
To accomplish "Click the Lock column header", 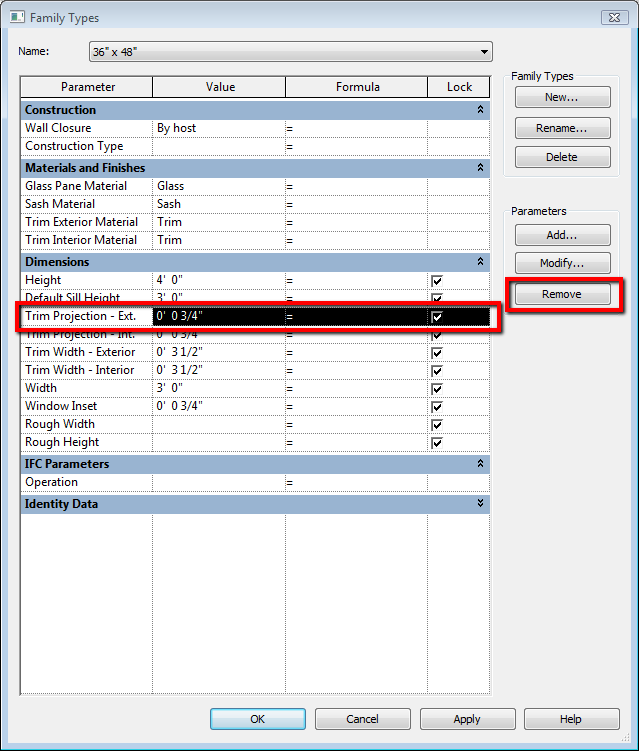I will tap(459, 87).
